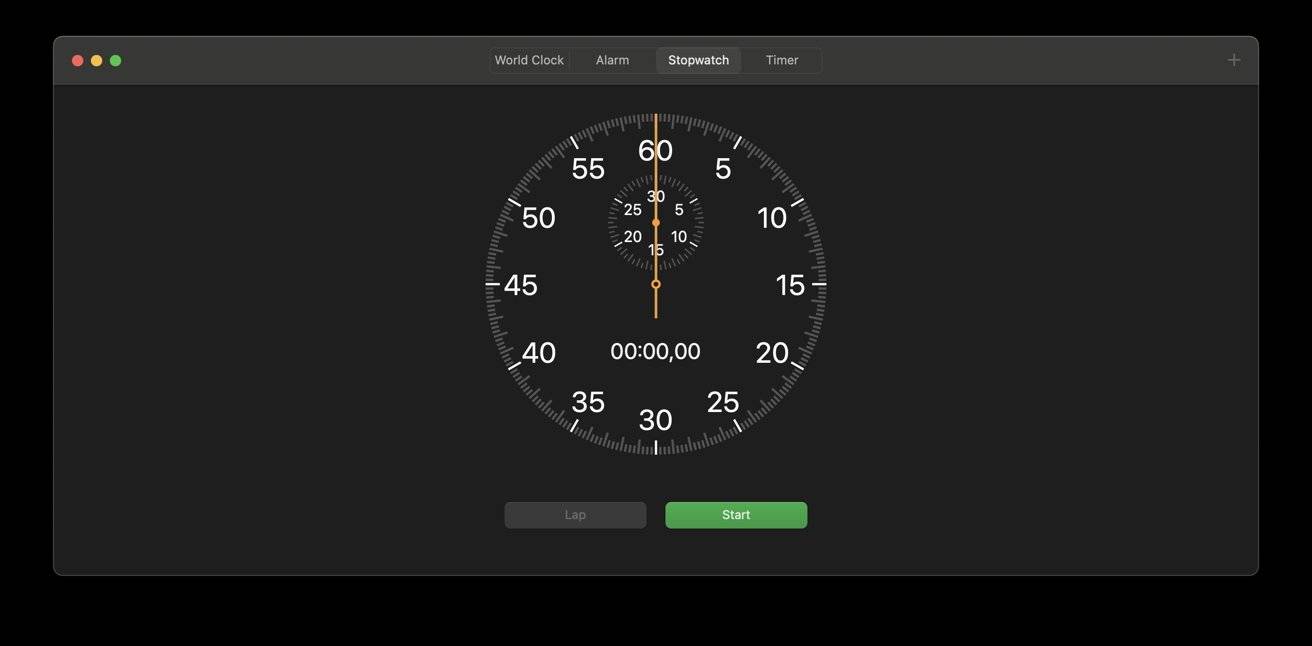
Task: Click the orange hand's center pivot circle
Action: [x=656, y=284]
